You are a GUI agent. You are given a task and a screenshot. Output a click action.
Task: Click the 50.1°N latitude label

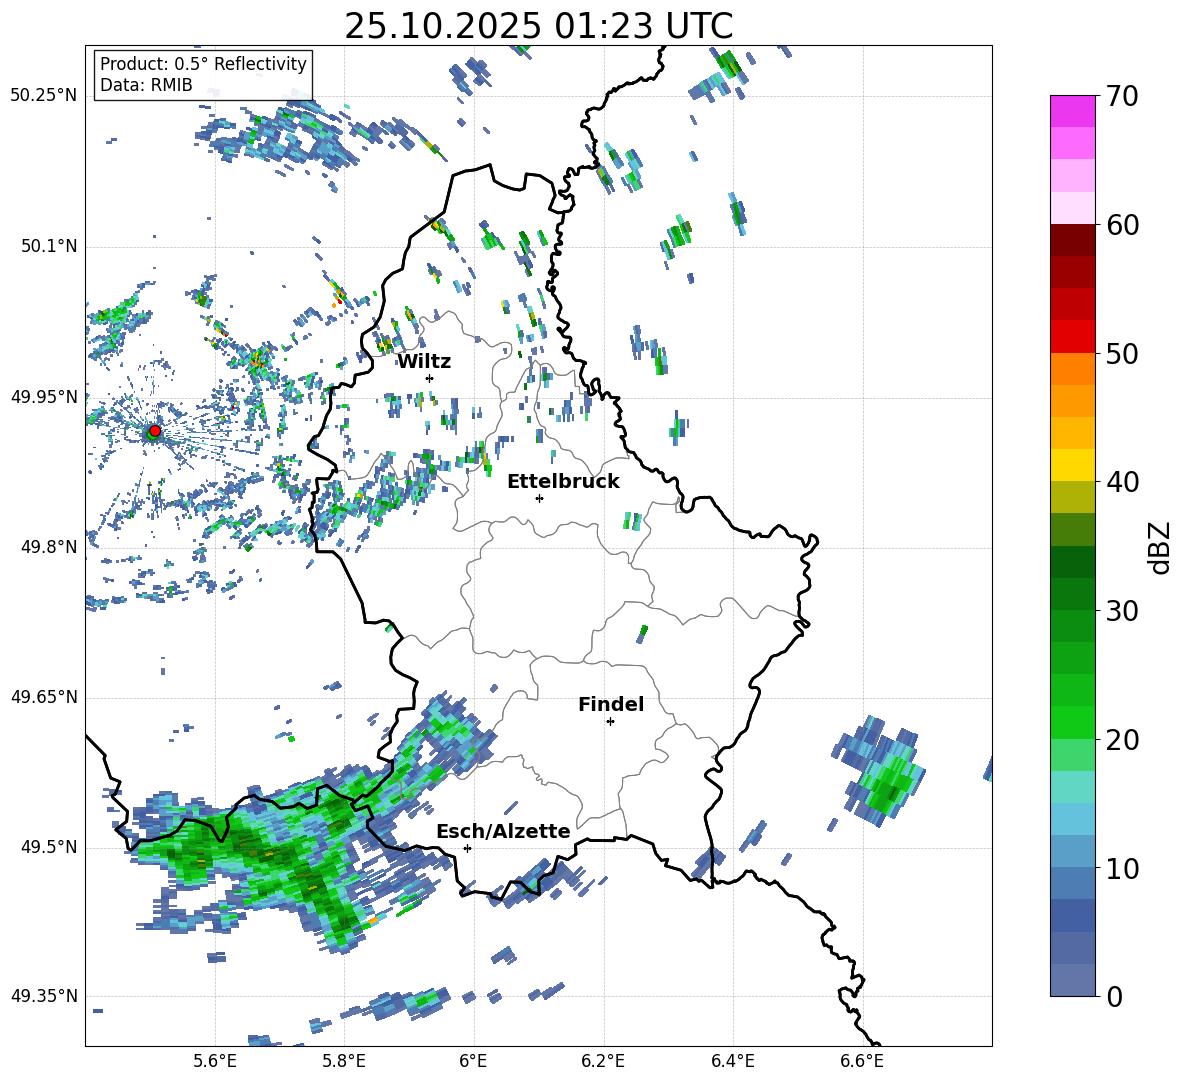click(48, 246)
